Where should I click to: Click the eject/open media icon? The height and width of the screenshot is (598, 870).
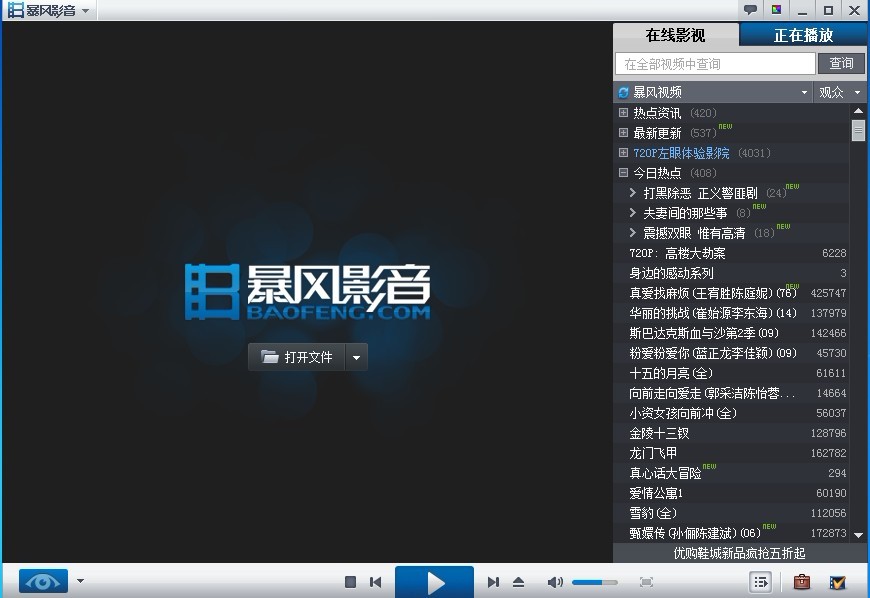click(518, 582)
